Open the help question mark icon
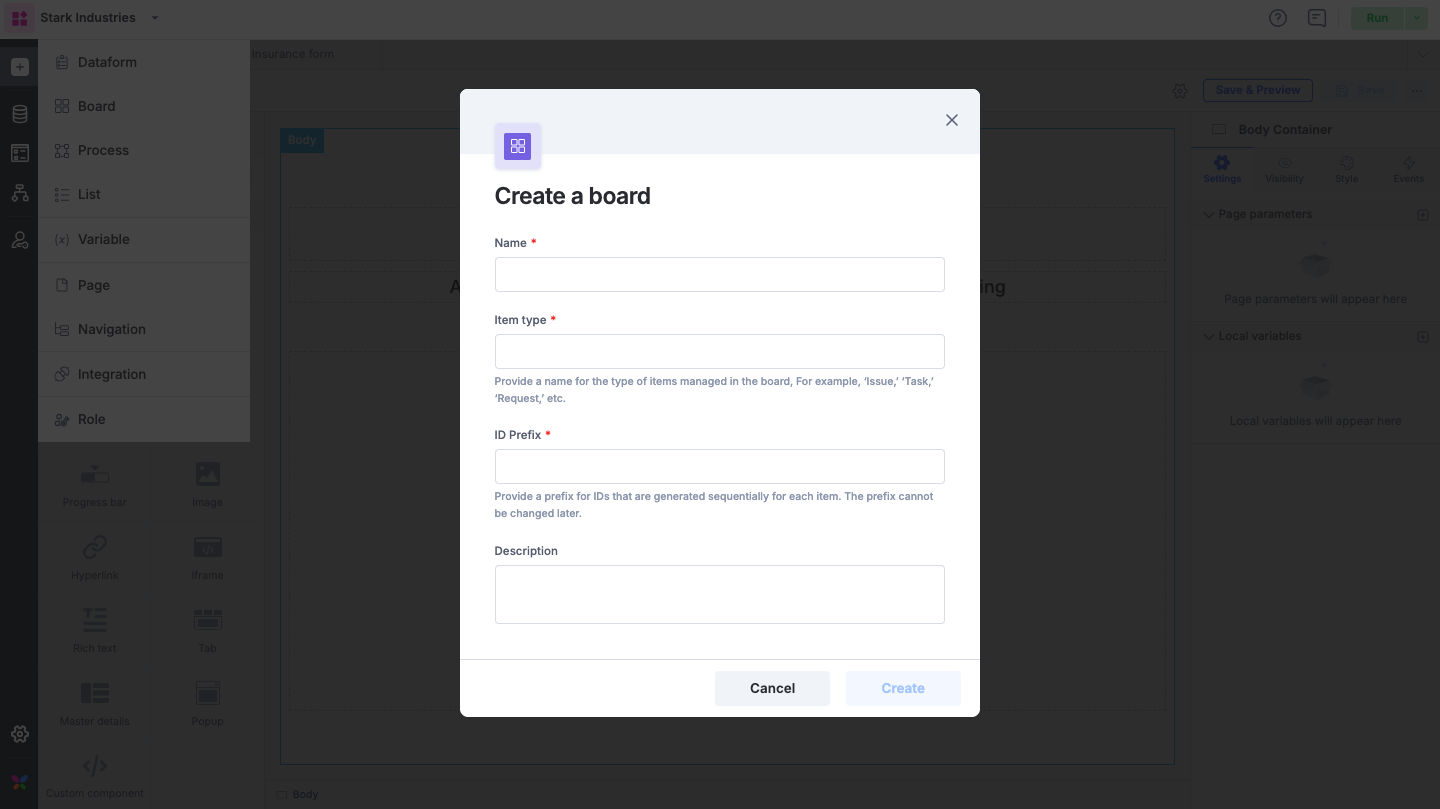 1277,18
